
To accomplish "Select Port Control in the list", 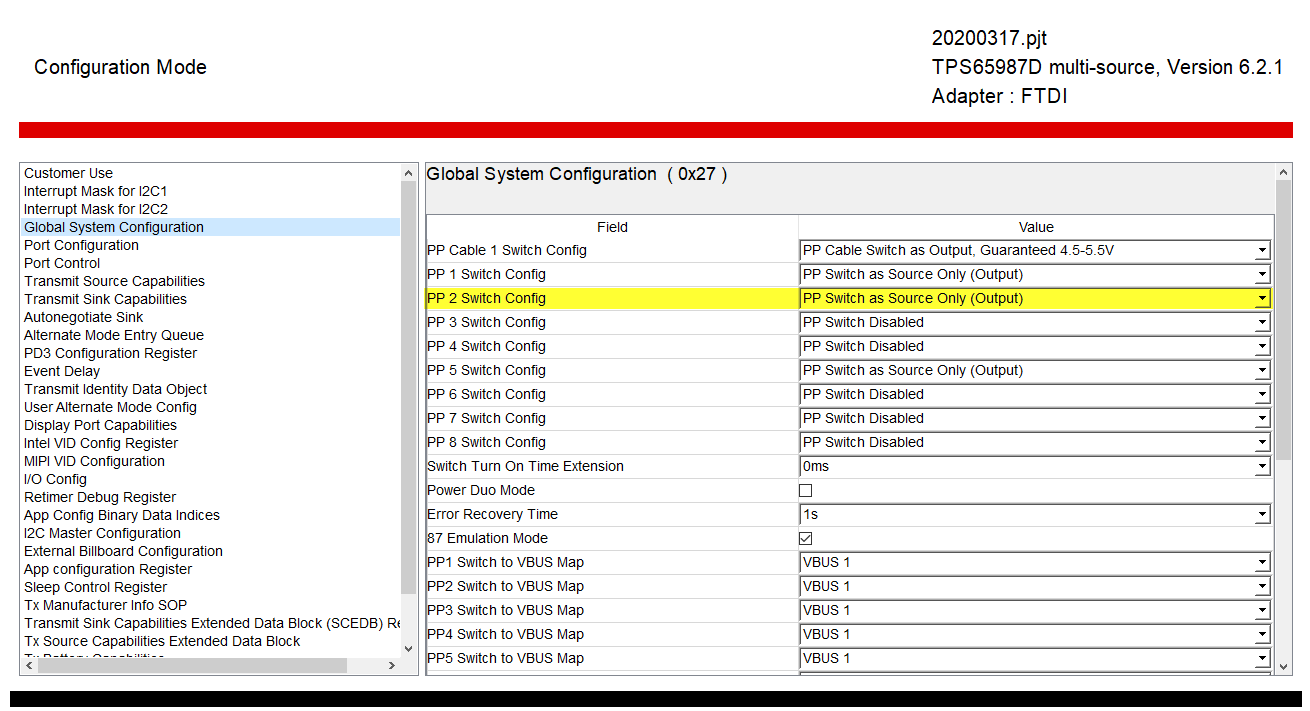I will (62, 263).
